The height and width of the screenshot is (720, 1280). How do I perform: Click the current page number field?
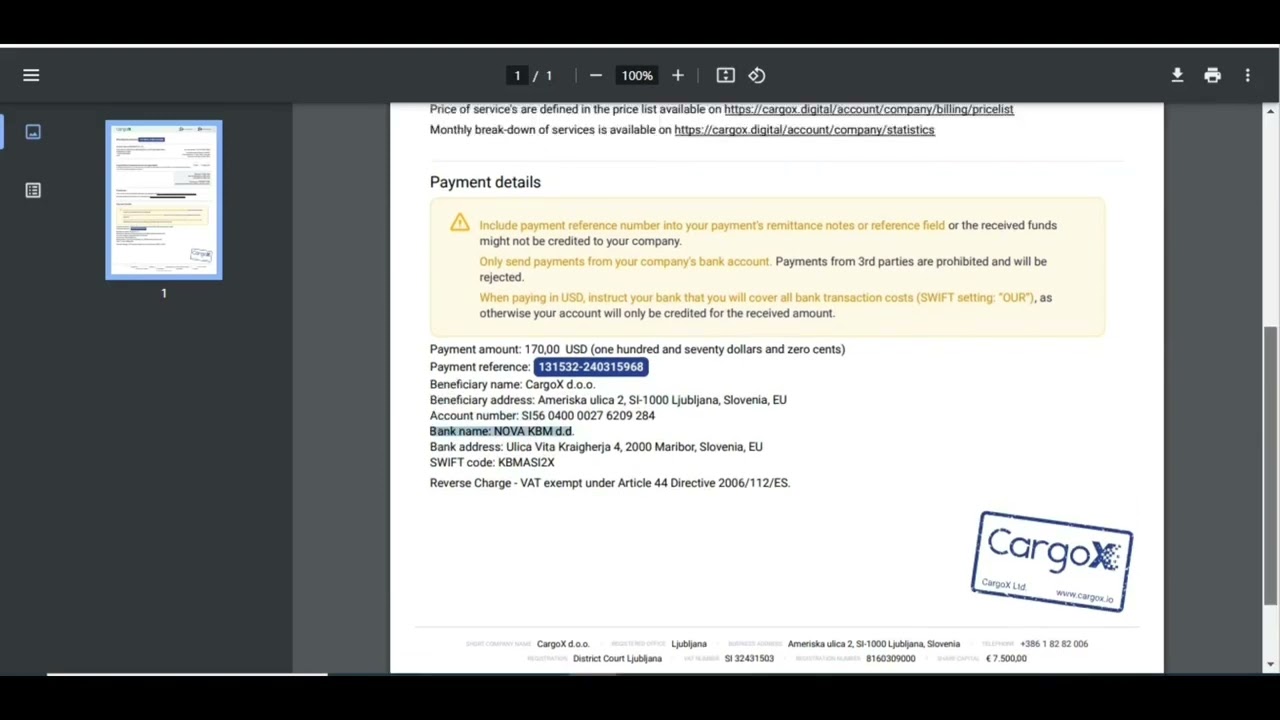pyautogui.click(x=517, y=75)
